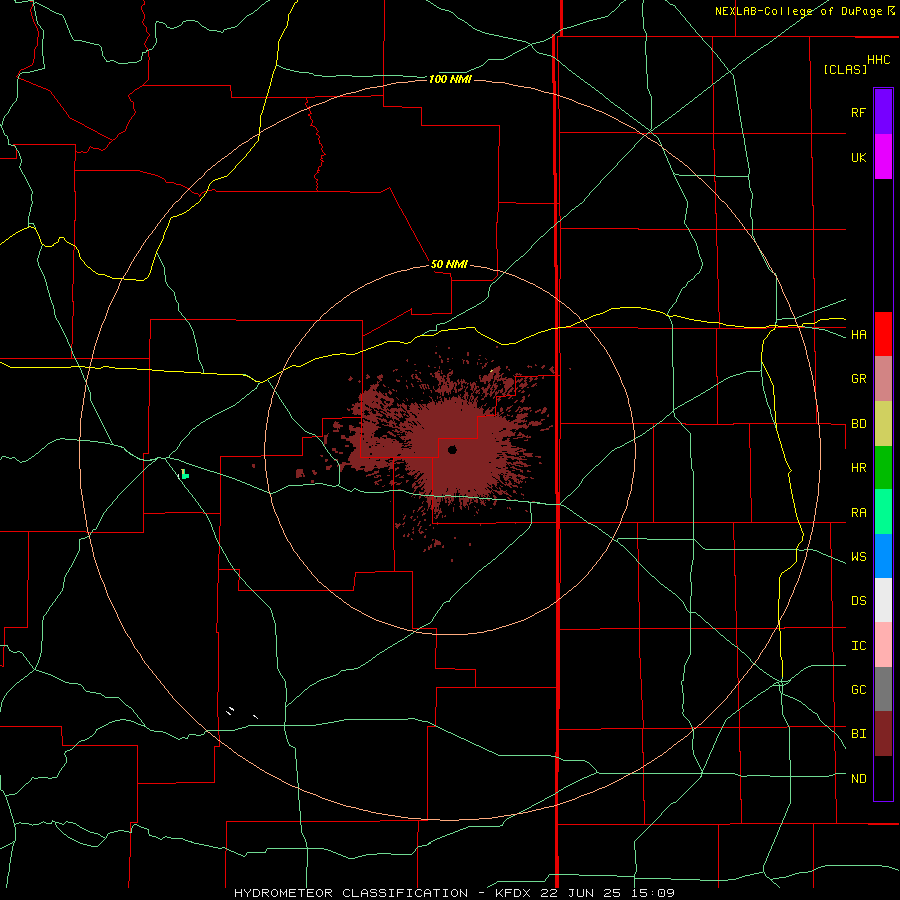Screen dimensions: 900x900
Task: Click the WS legend label
Action: (x=858, y=557)
